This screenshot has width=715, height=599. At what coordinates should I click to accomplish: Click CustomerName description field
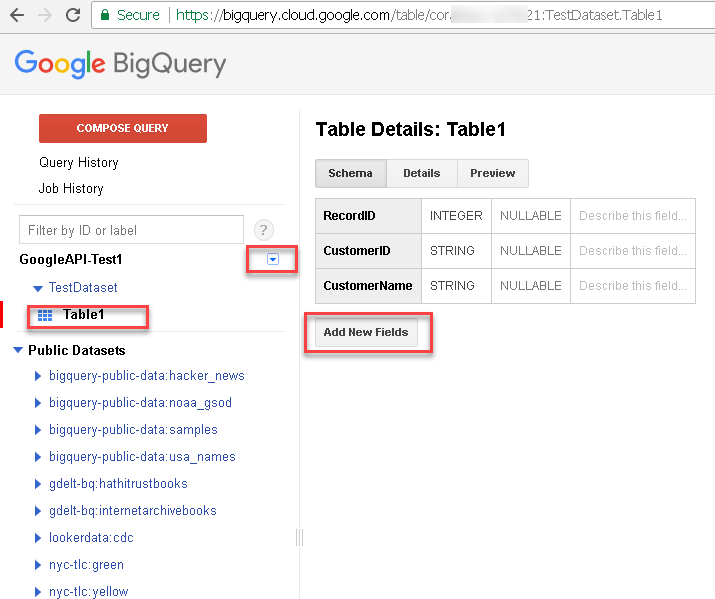pyautogui.click(x=633, y=286)
